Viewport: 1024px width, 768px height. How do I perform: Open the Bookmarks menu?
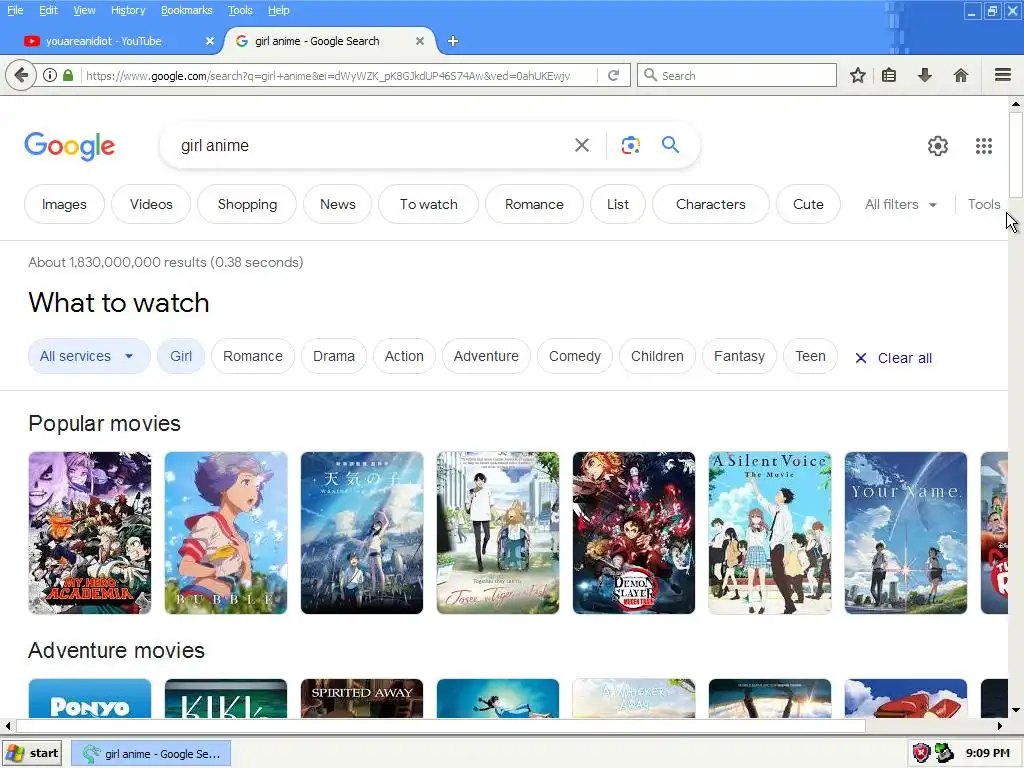[x=186, y=10]
